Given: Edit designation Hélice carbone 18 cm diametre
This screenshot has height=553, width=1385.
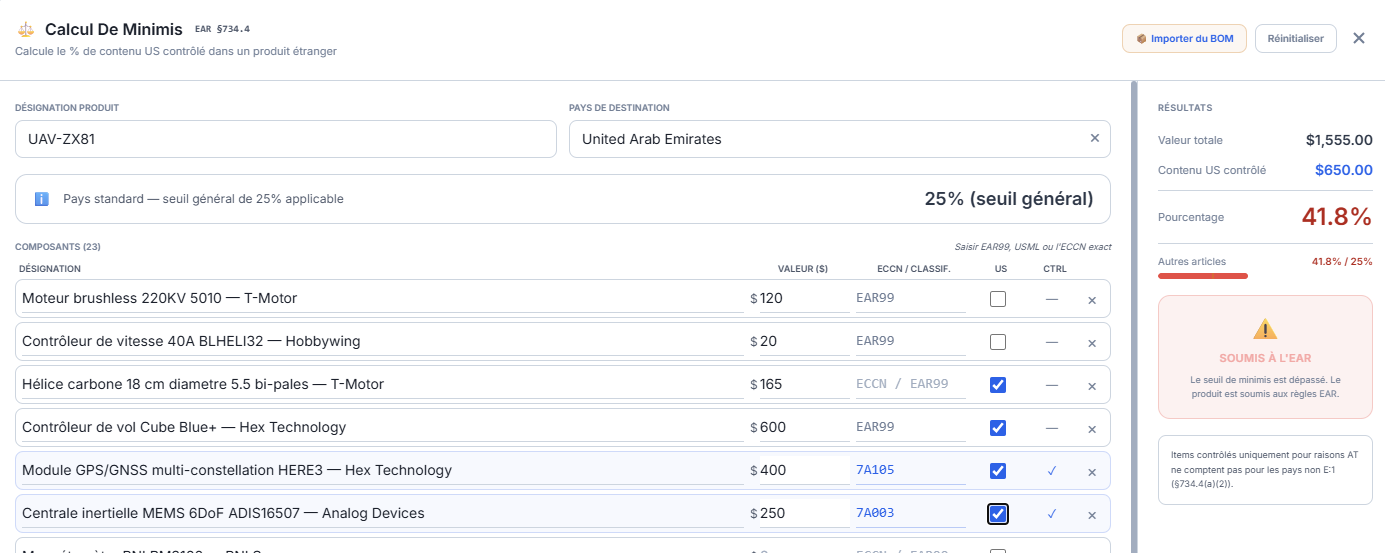Looking at the screenshot, I should coord(381,384).
